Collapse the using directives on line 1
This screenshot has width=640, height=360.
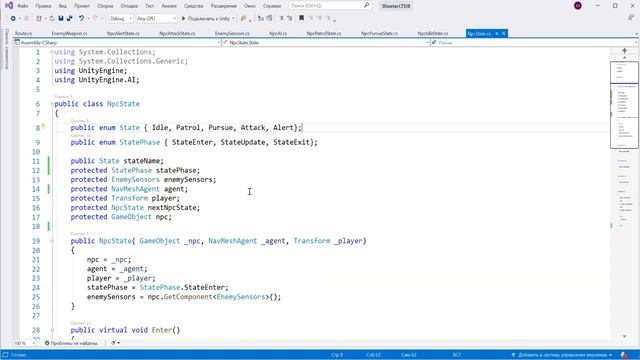(x=52, y=52)
